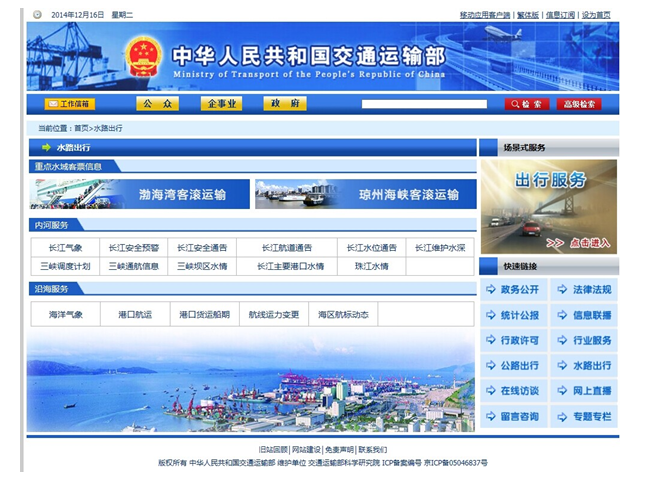Select the 政府 tab

tap(285, 104)
